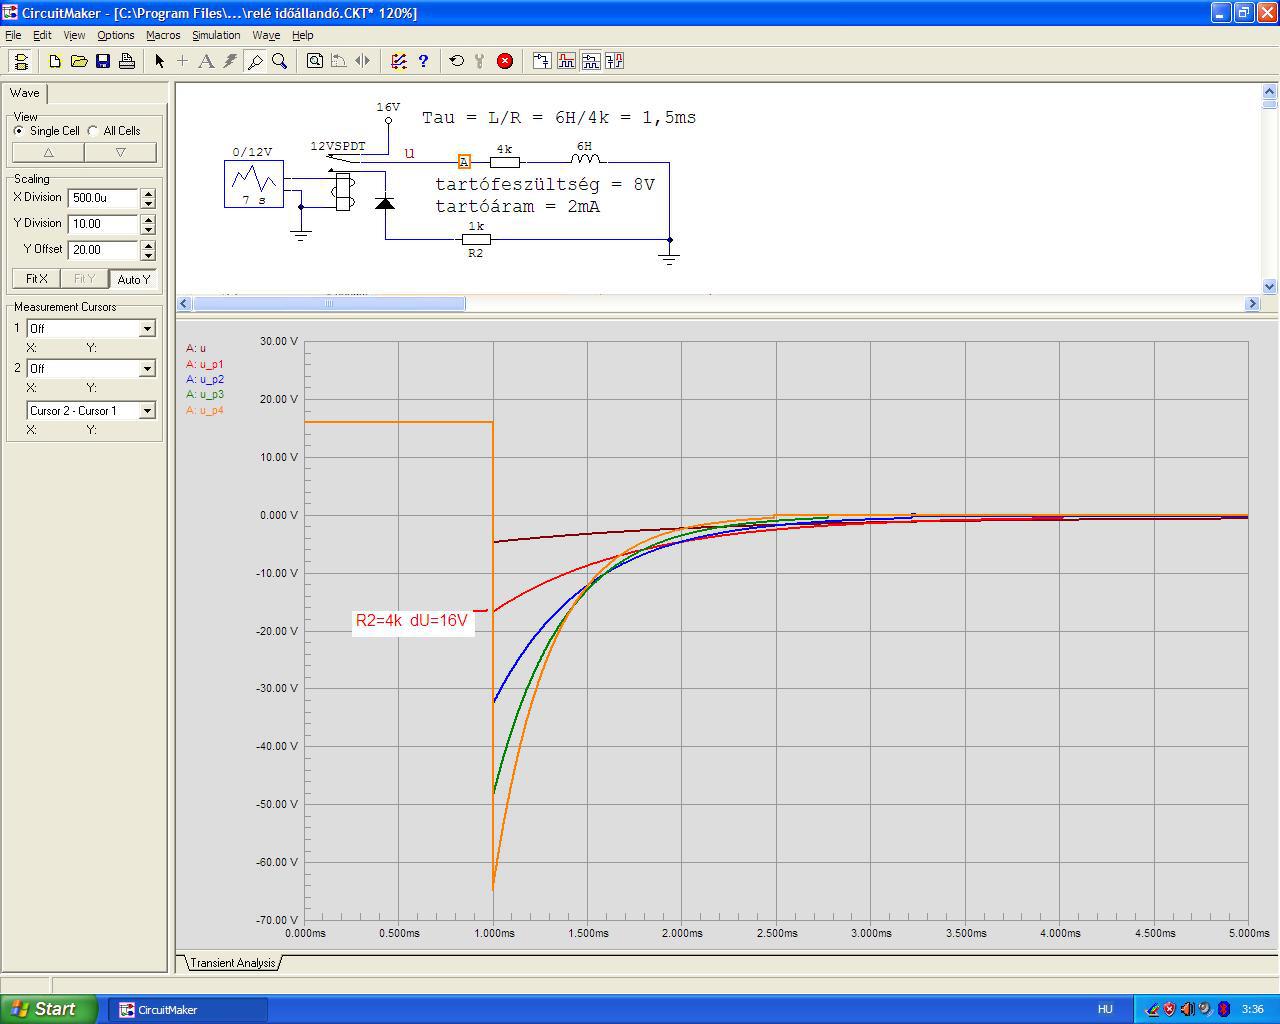Select the A: u_p1 legend entry

tap(205, 365)
